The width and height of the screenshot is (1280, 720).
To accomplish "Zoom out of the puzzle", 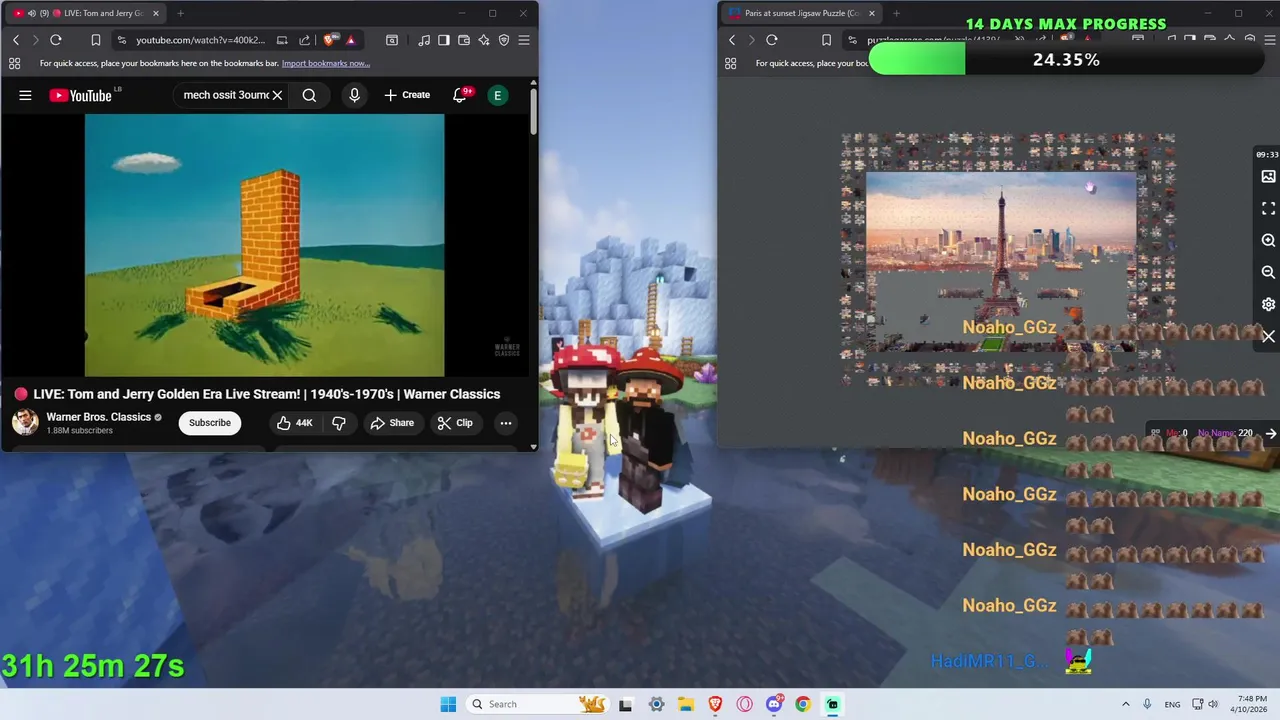I will tap(1268, 272).
